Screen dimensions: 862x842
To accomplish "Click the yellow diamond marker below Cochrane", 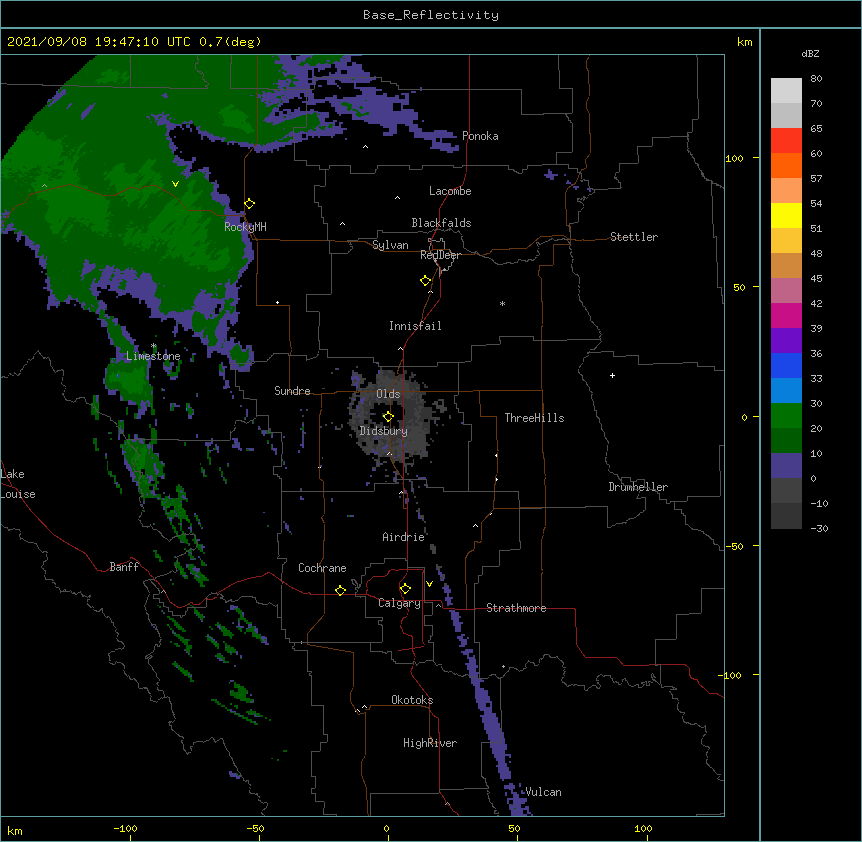I will 340,590.
